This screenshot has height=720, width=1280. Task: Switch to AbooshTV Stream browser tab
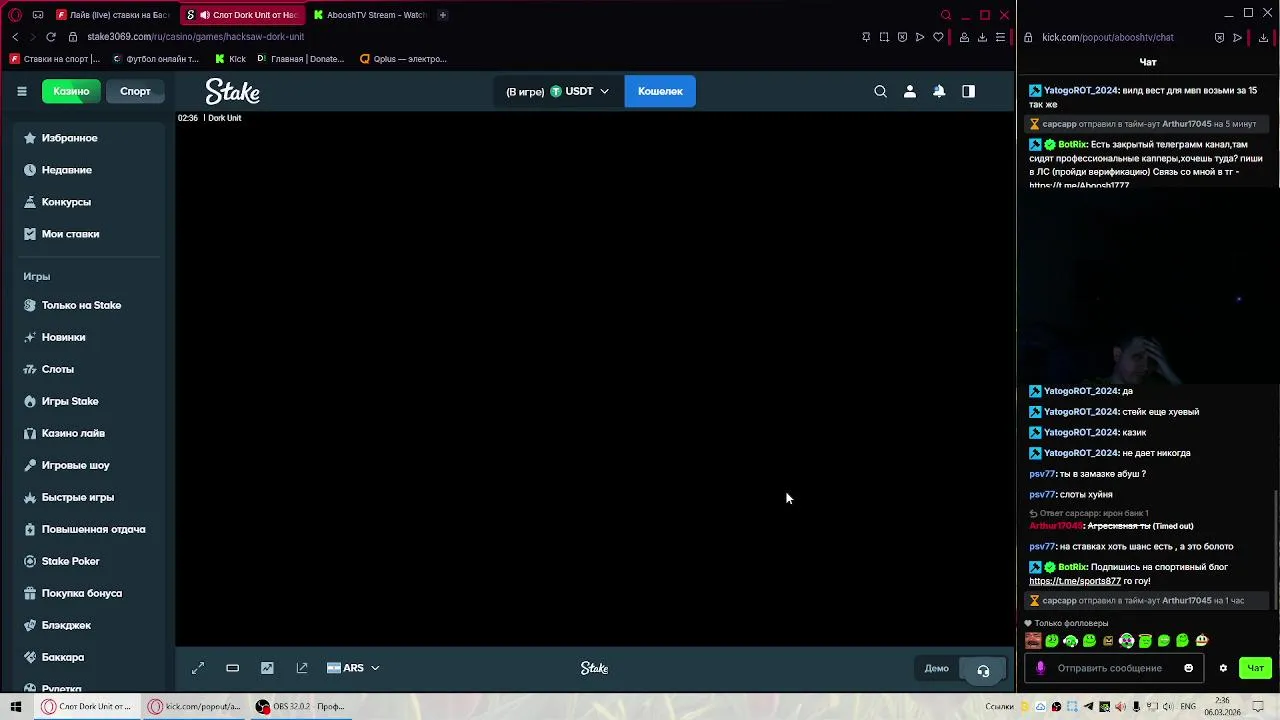click(x=370, y=15)
